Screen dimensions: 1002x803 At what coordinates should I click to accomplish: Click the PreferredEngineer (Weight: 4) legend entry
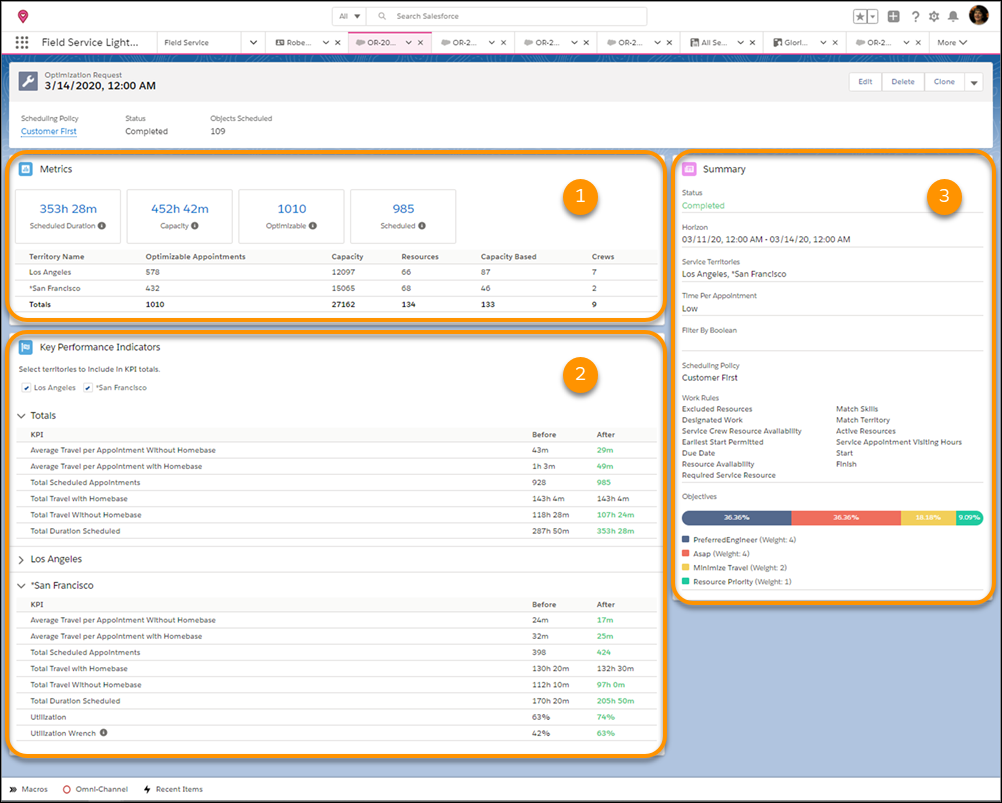click(x=739, y=540)
